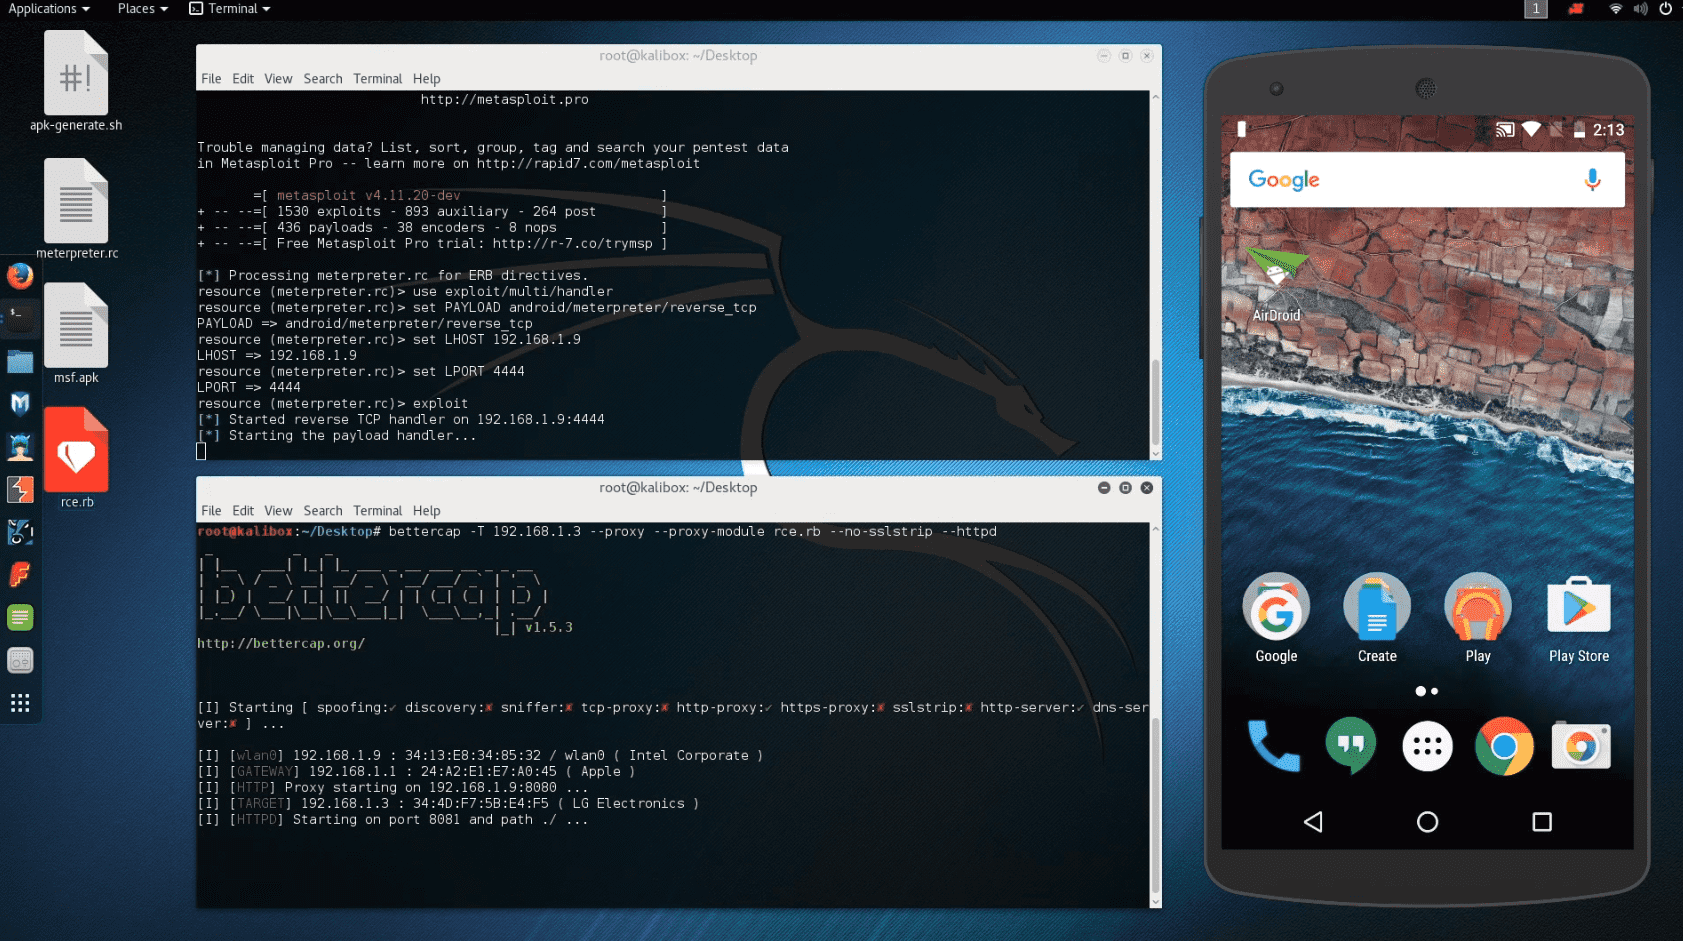Open the Play folder on the phone
Viewport: 1683px width, 941px height.
tap(1478, 617)
